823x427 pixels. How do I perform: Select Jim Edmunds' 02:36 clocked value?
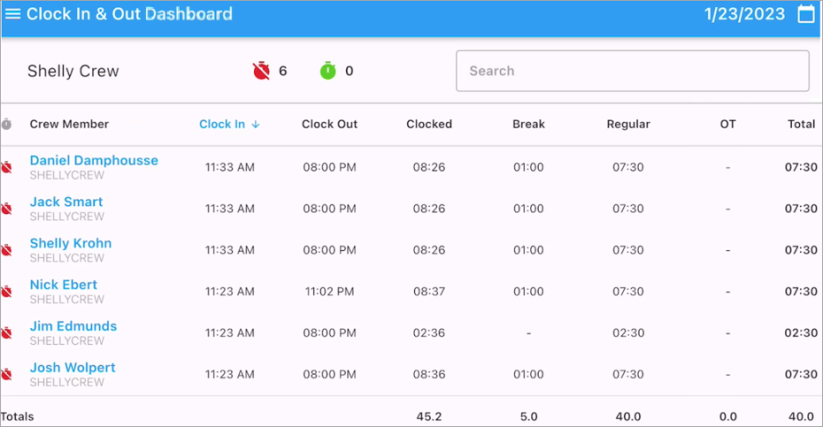[x=429, y=333]
